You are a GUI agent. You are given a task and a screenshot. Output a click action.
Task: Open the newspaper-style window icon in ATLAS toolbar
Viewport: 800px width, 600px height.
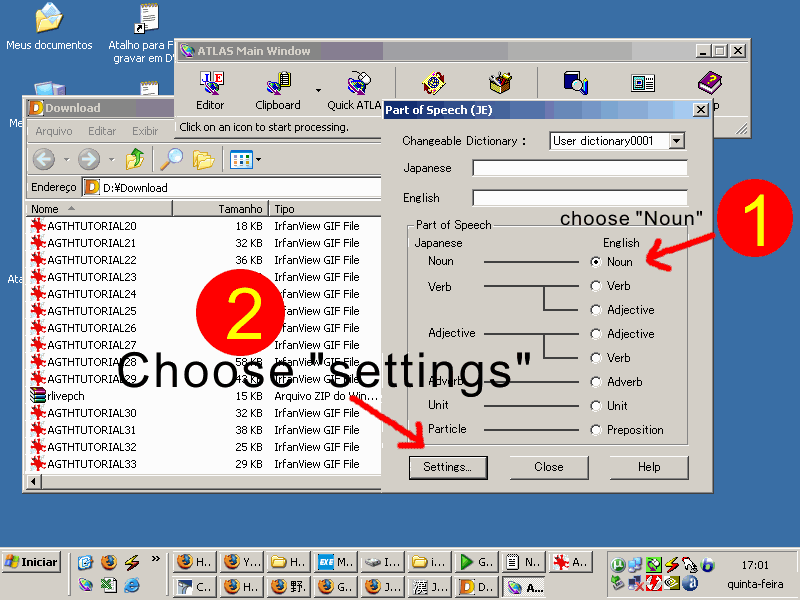643,83
